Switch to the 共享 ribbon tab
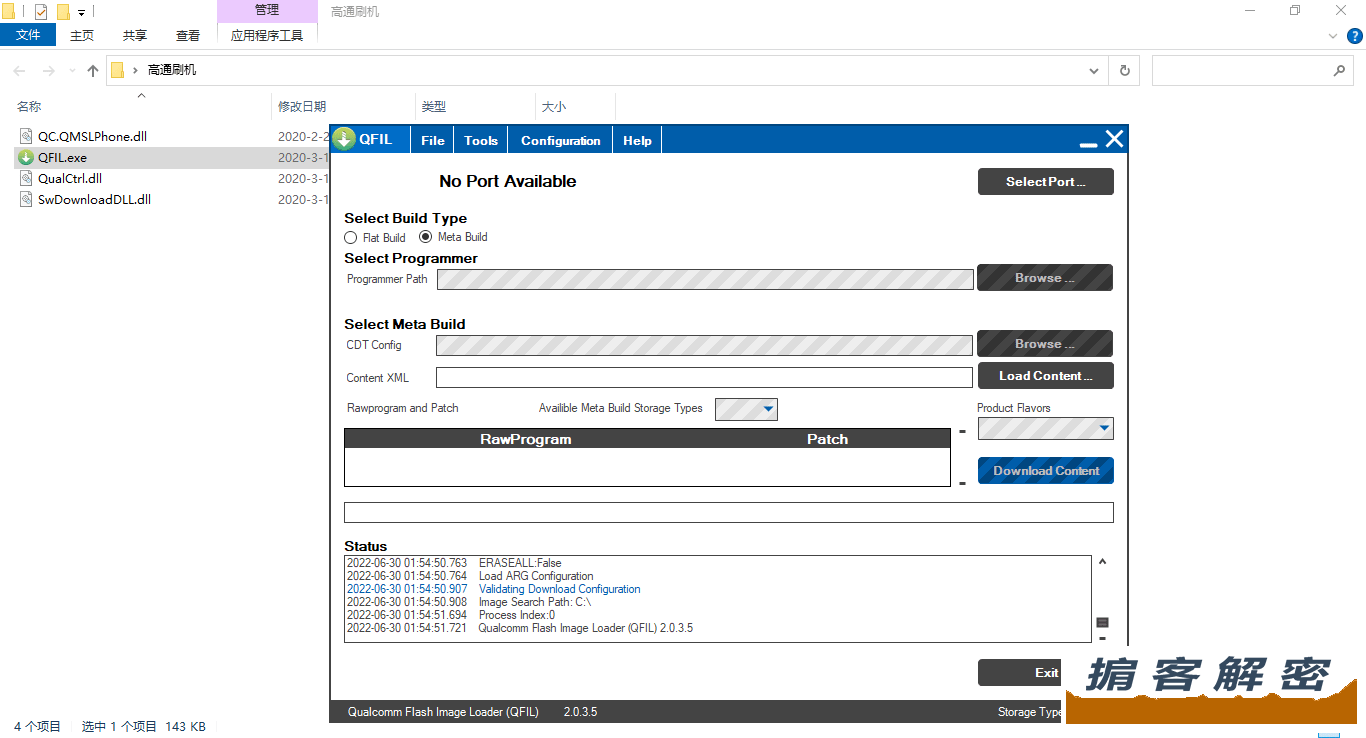The image size is (1366, 738). [x=135, y=35]
